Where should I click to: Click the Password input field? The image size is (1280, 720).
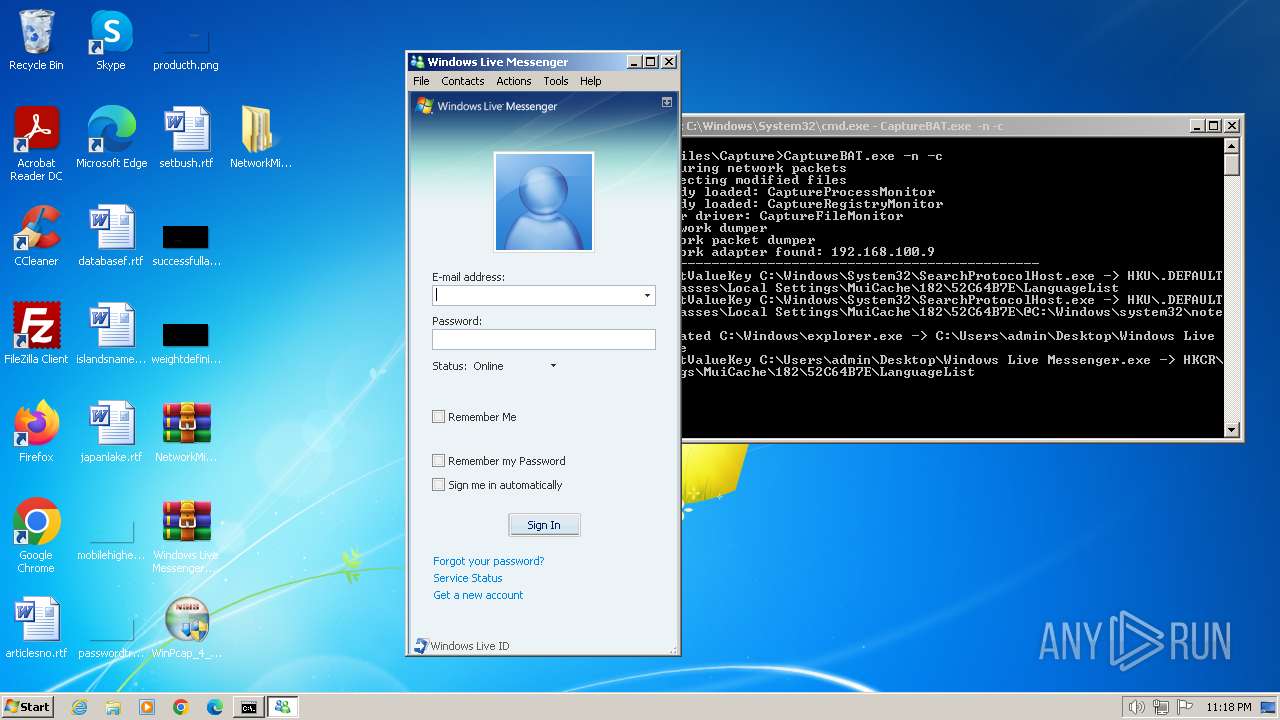point(544,340)
